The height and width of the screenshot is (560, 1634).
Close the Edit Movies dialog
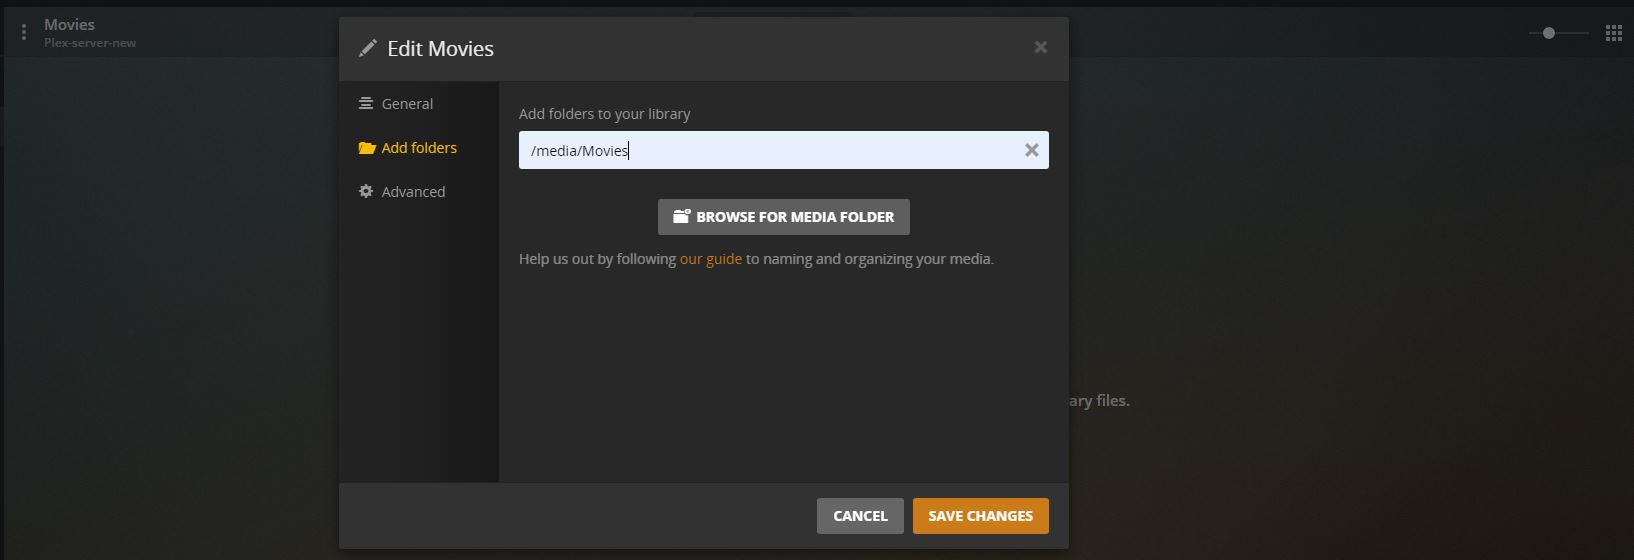tap(1040, 47)
